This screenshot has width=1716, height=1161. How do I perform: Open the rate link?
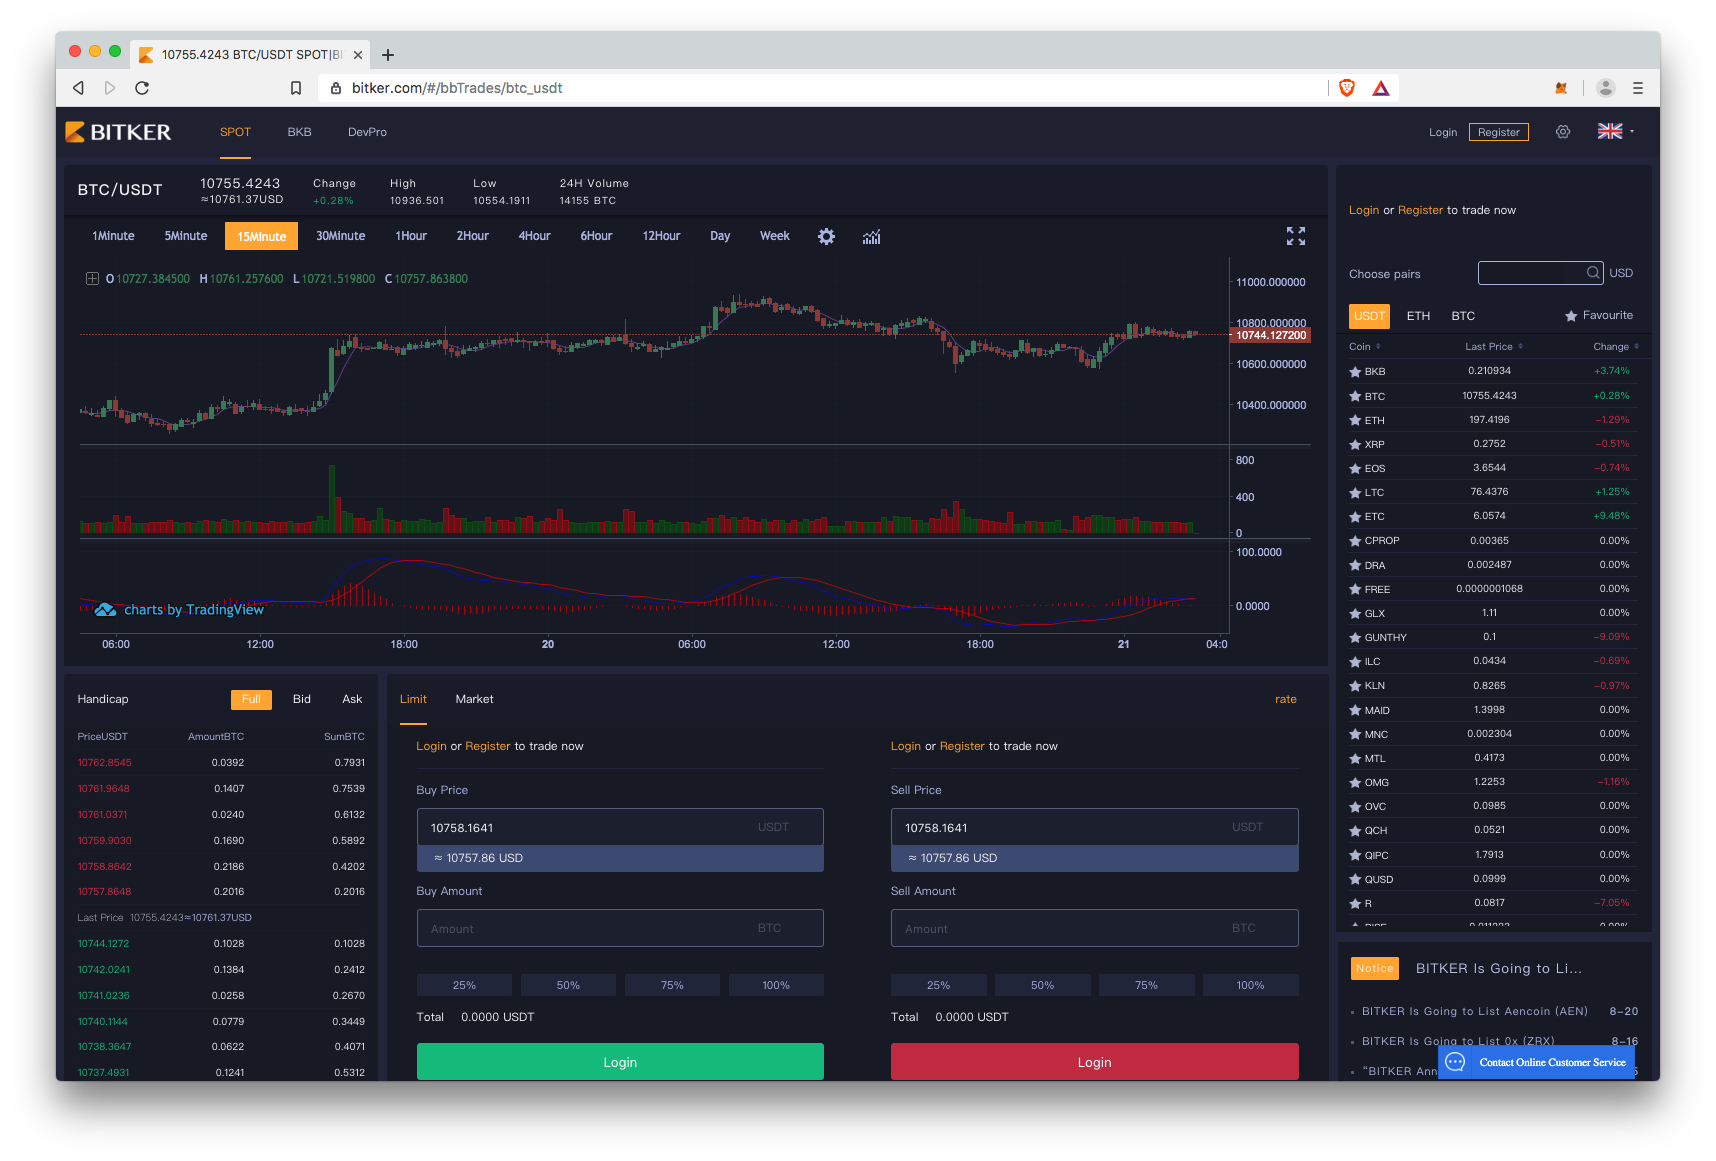coord(1285,699)
